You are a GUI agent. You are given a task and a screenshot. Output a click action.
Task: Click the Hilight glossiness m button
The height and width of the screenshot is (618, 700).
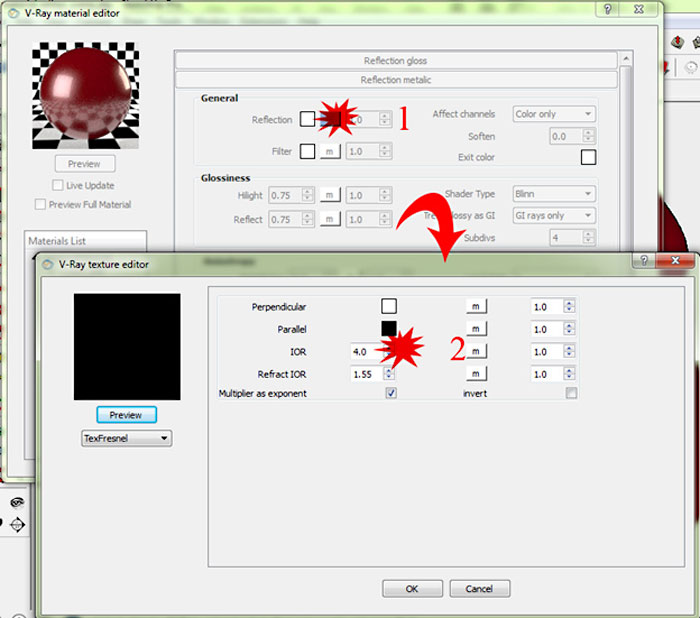pyautogui.click(x=330, y=195)
